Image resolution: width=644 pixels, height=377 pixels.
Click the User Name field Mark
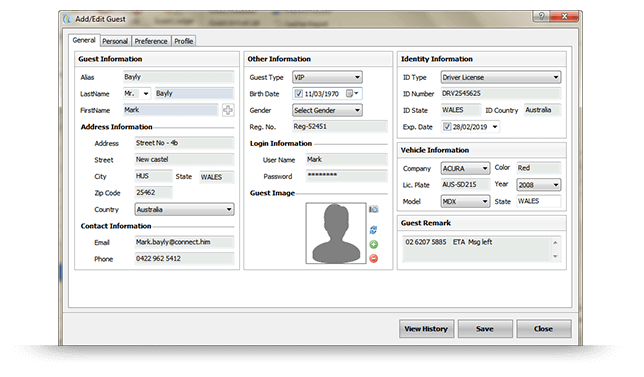(x=347, y=159)
